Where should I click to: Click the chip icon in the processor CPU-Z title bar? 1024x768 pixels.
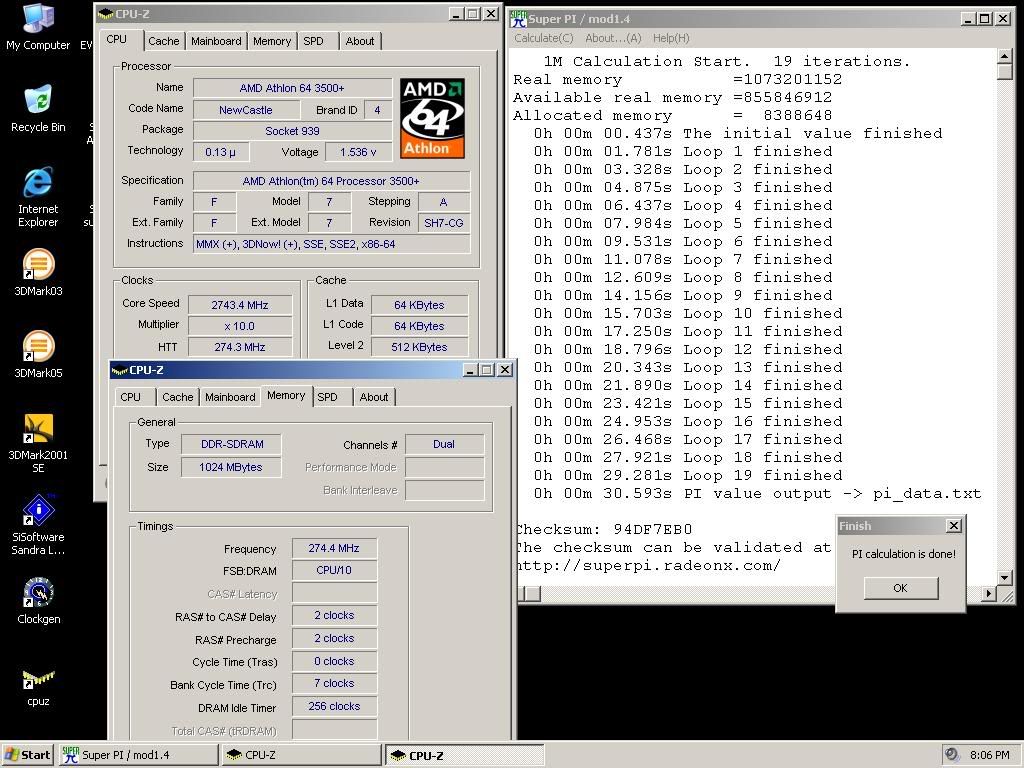(105, 14)
